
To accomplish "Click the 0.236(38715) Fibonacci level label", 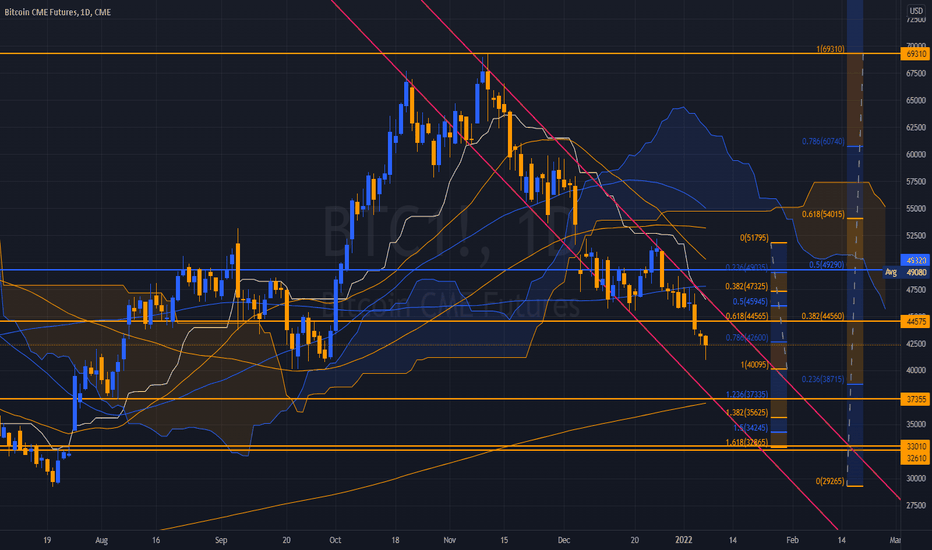I will point(823,379).
